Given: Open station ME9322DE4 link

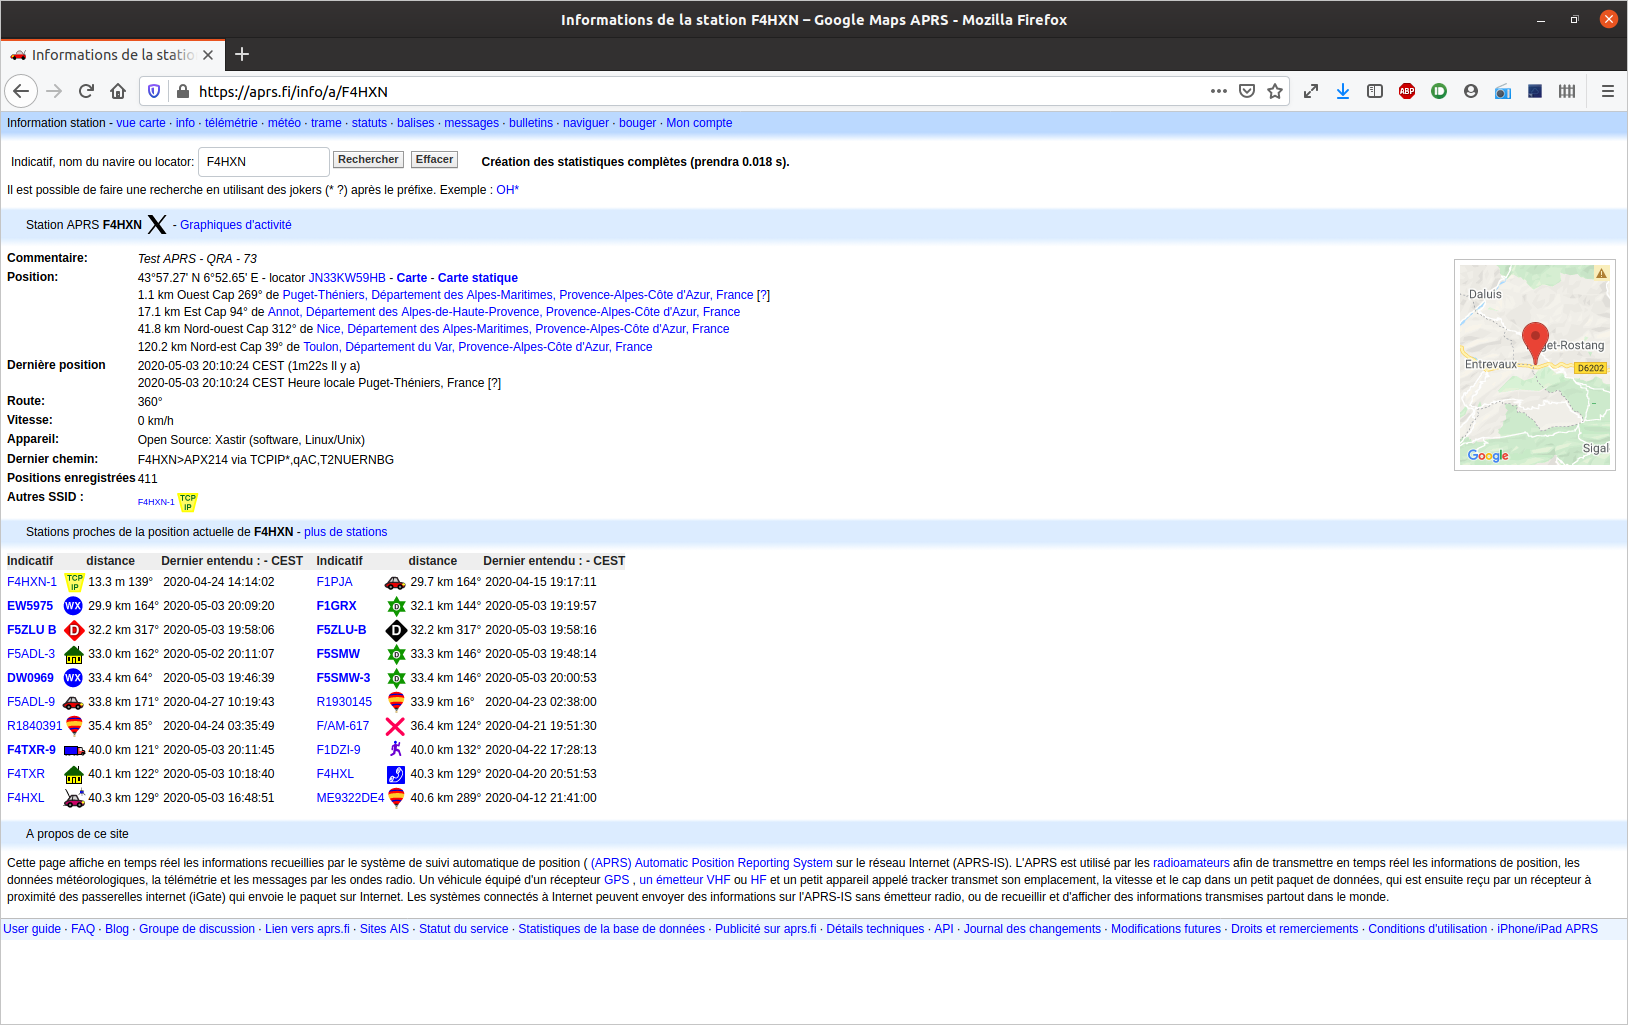Looking at the screenshot, I should (350, 798).
